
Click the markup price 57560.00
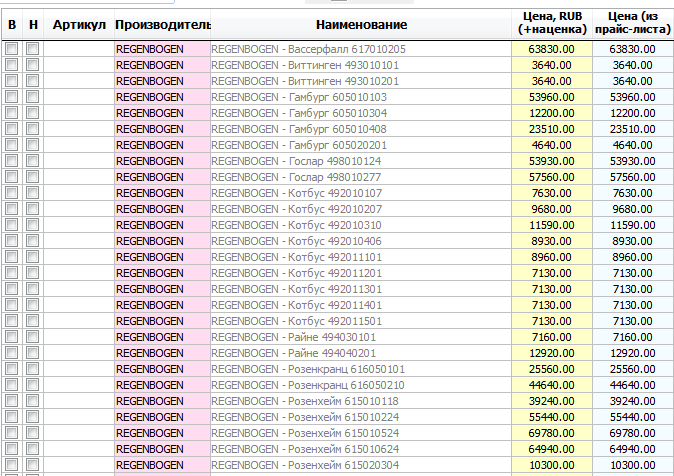point(551,177)
